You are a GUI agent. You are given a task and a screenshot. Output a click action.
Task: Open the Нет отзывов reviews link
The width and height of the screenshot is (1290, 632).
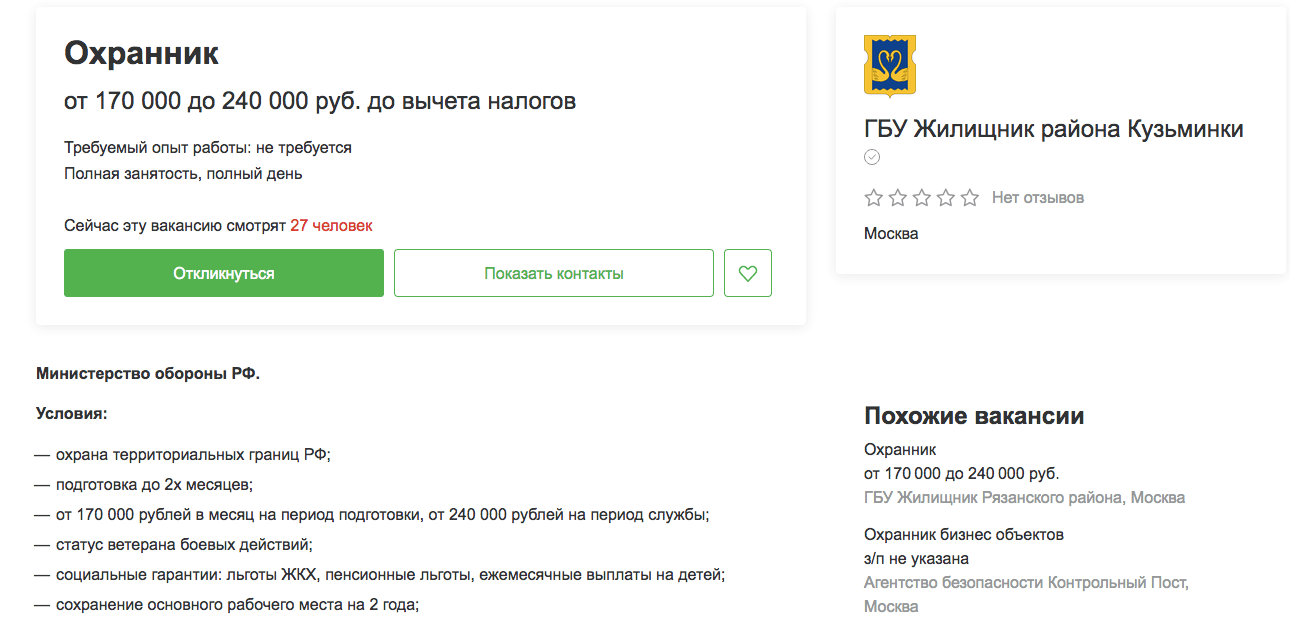click(x=1036, y=197)
